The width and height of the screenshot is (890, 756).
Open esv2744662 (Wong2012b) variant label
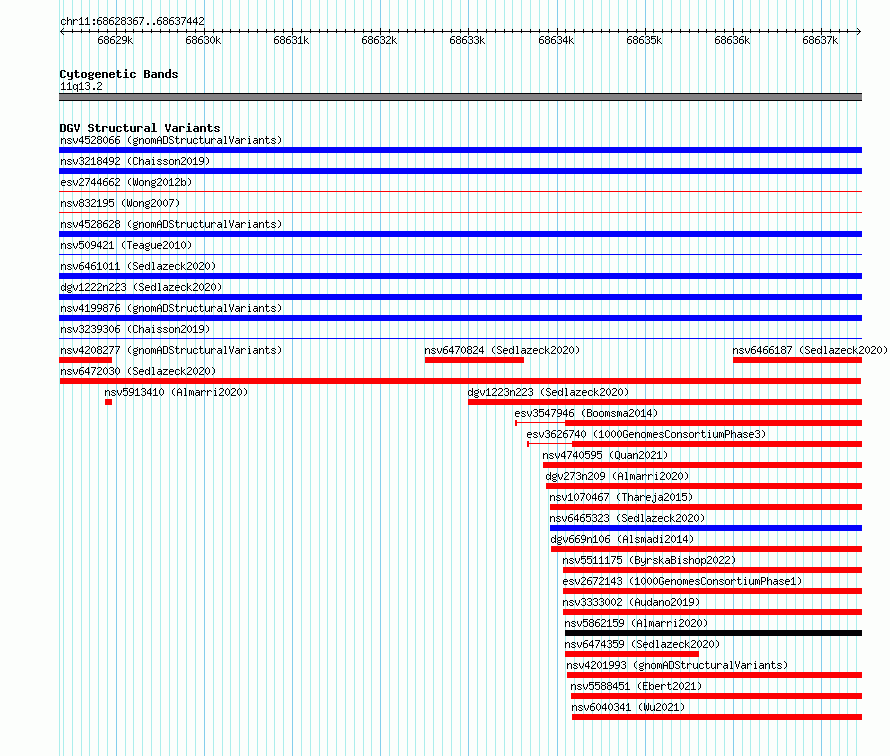[x=126, y=182]
